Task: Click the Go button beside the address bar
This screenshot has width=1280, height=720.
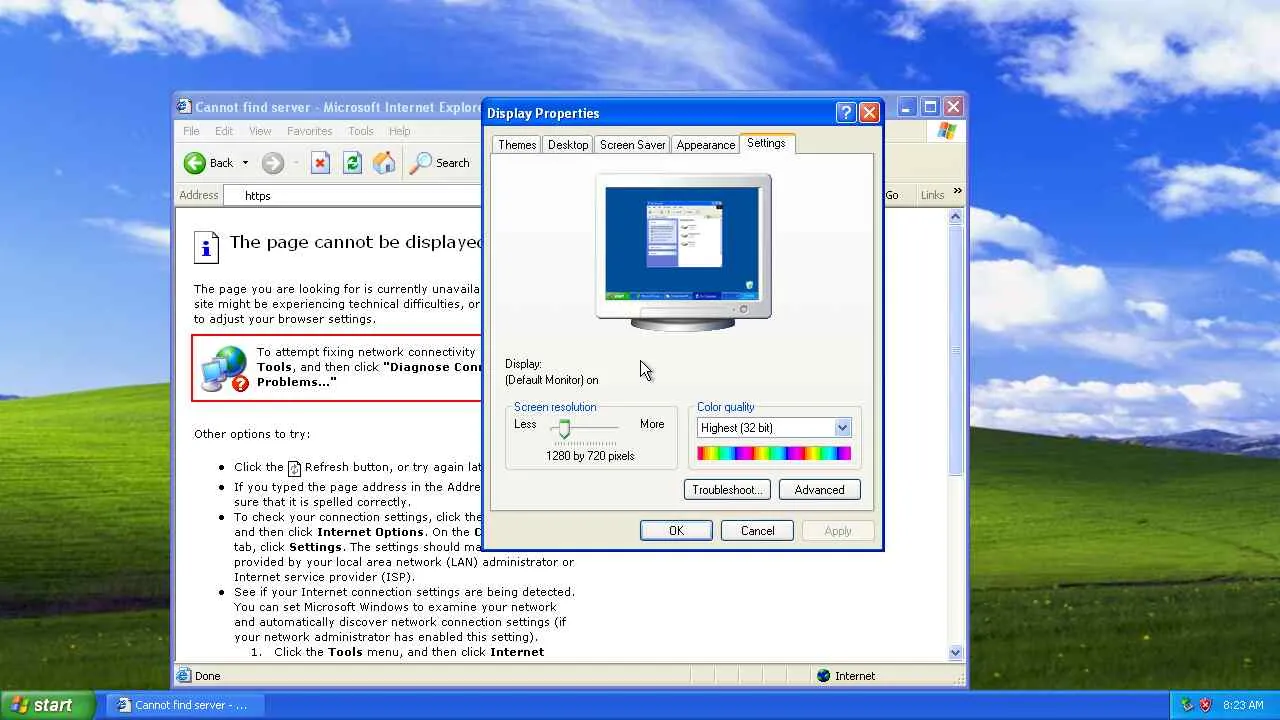Action: pos(892,195)
